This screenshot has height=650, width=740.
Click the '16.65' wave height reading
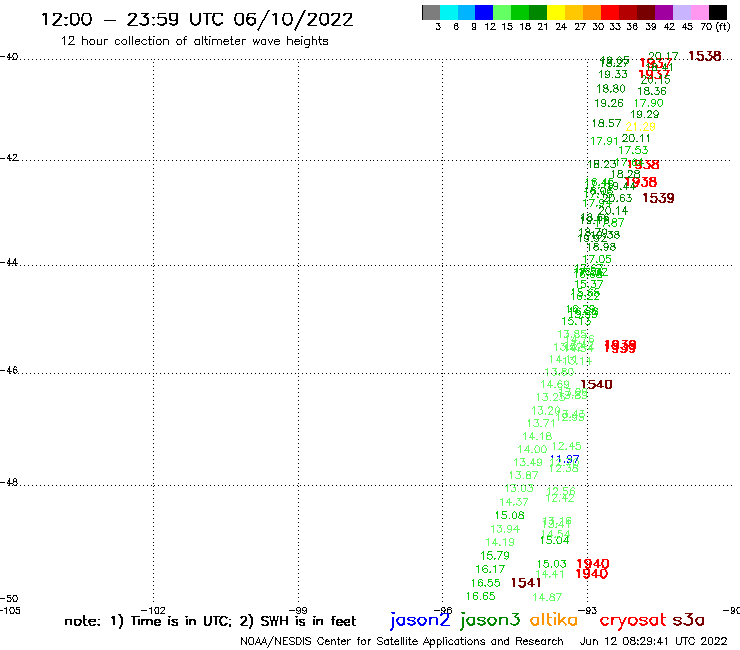(480, 597)
